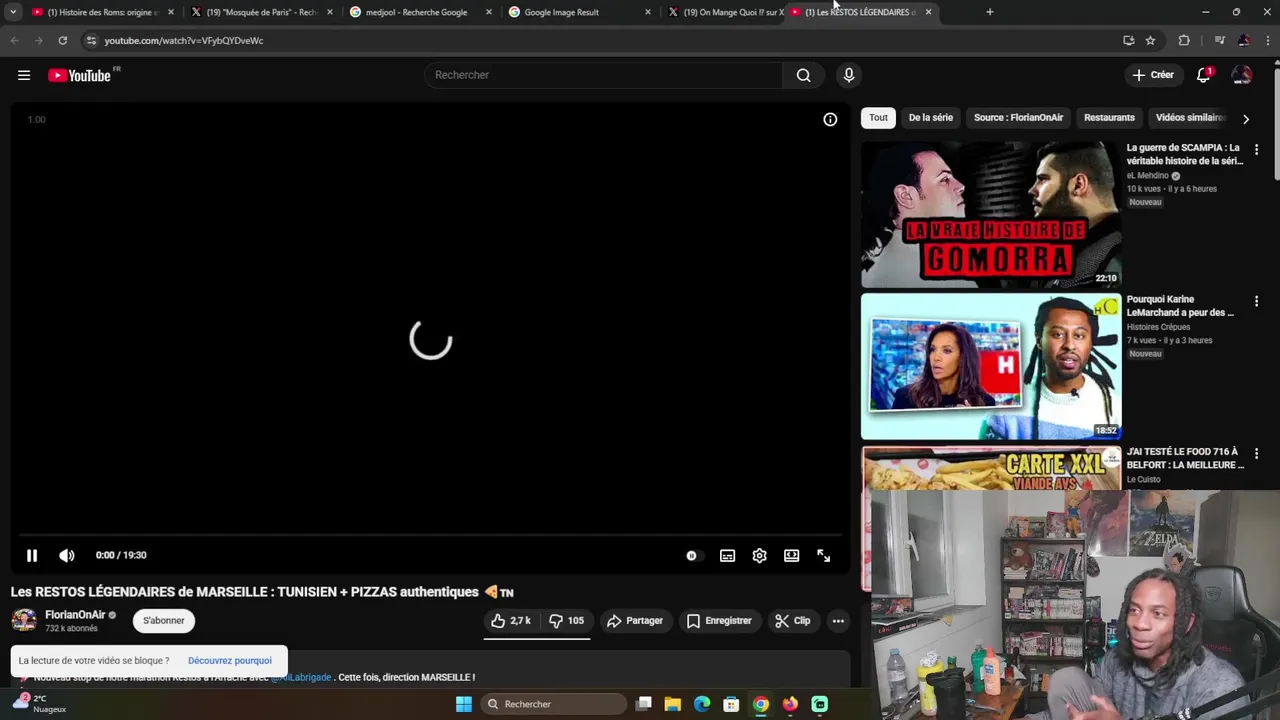Open the Karine LeMarchand video thumbnail
Viewport: 1280px width, 720px height.
[991, 366]
